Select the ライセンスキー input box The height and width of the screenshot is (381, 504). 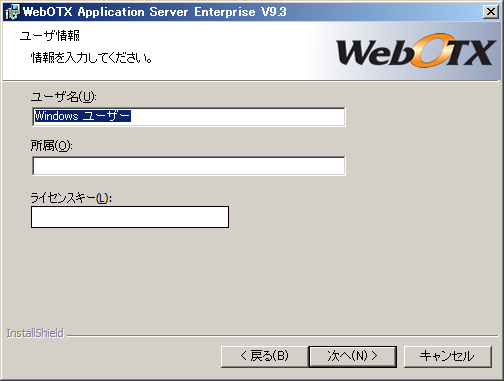point(130,217)
